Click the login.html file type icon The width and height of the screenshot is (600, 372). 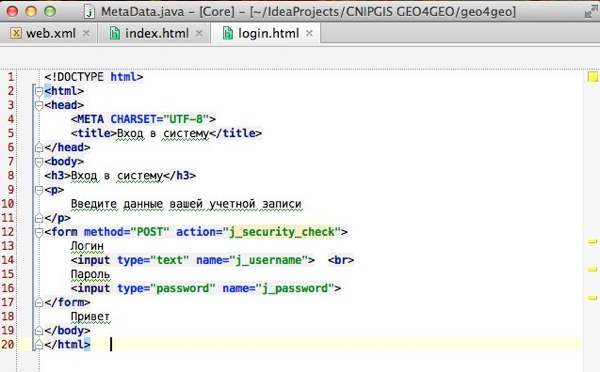[228, 33]
